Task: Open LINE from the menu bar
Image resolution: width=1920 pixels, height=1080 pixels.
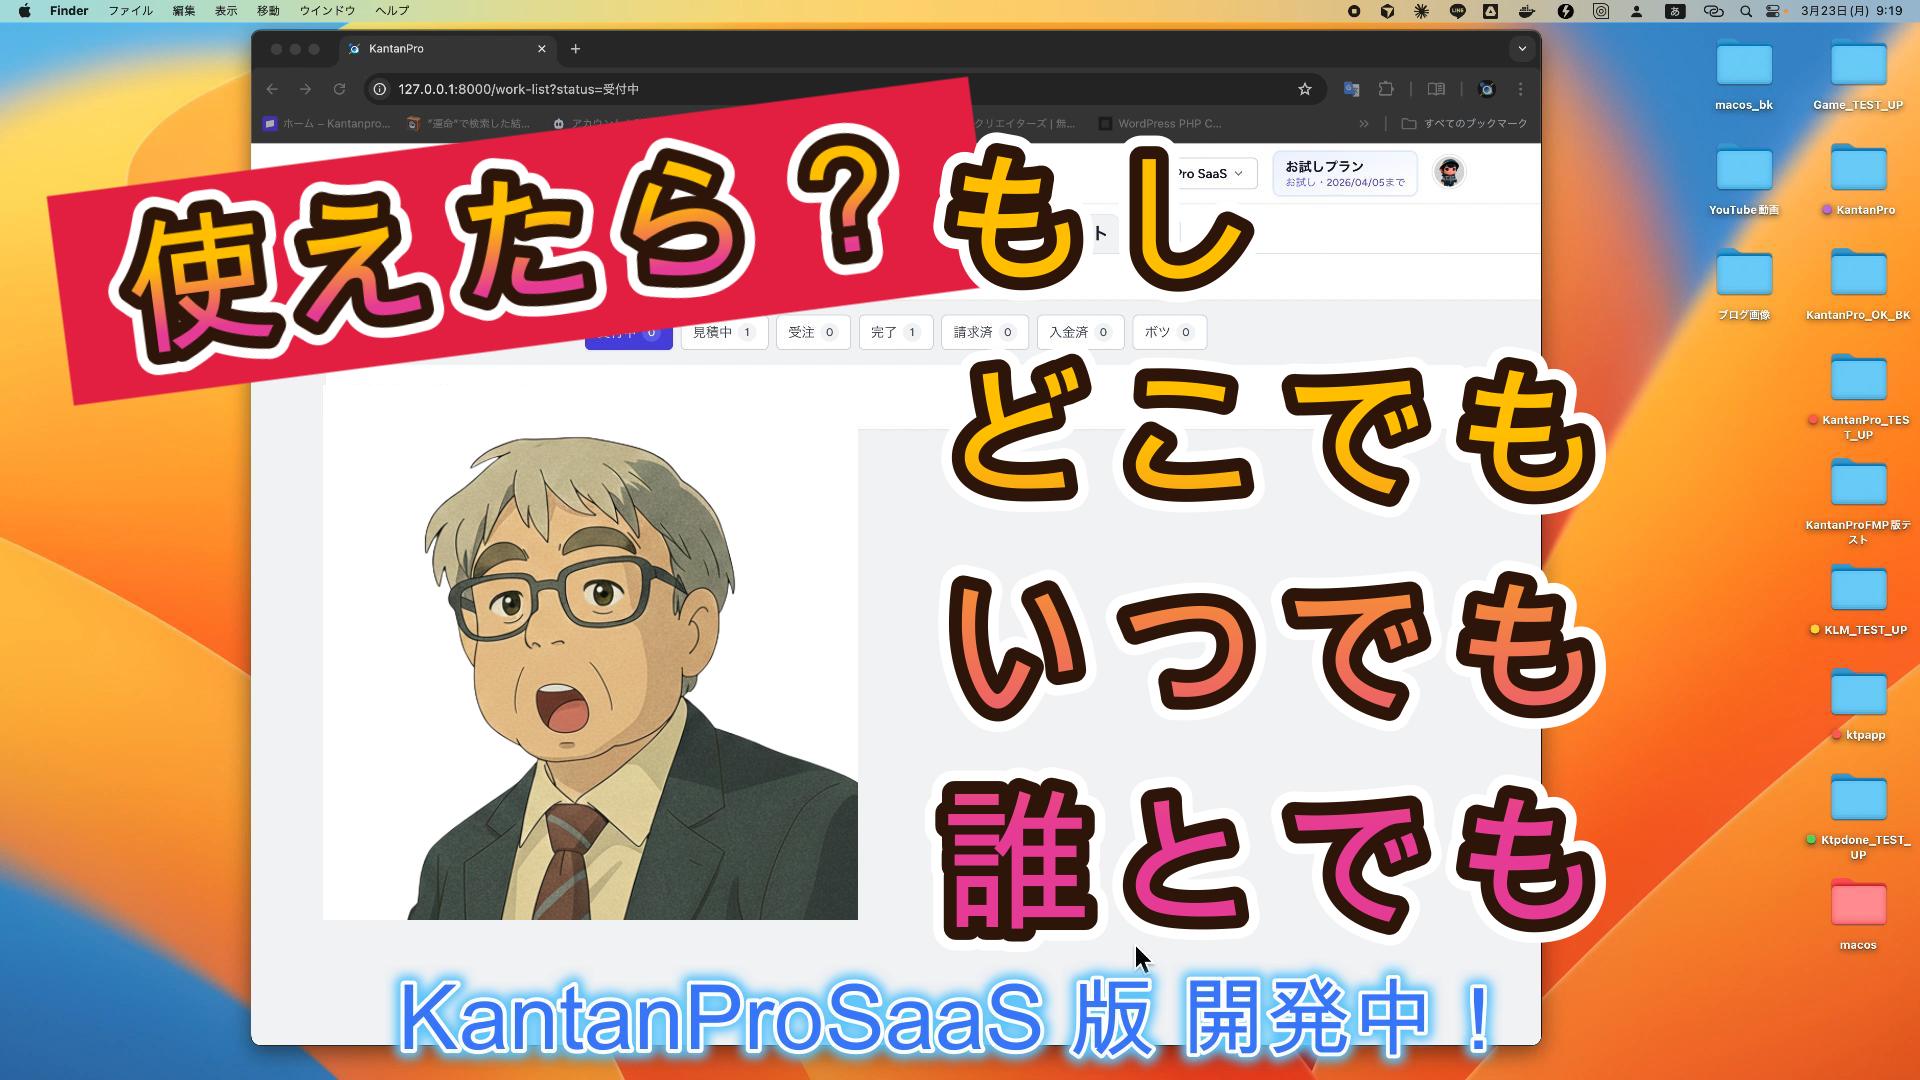Action: tap(1456, 11)
